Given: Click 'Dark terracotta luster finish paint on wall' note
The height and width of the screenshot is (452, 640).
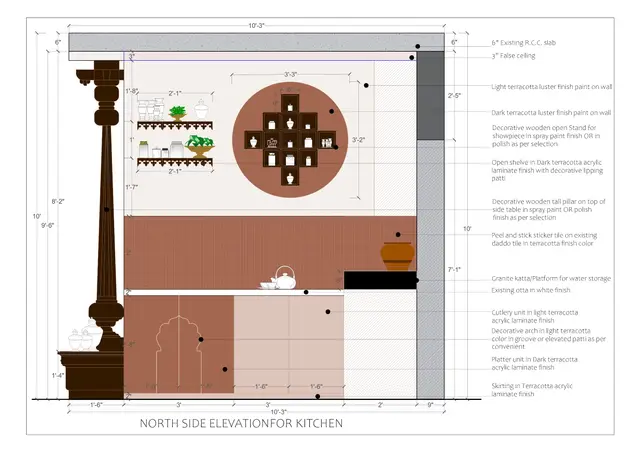Looking at the screenshot, I should tap(551, 112).
